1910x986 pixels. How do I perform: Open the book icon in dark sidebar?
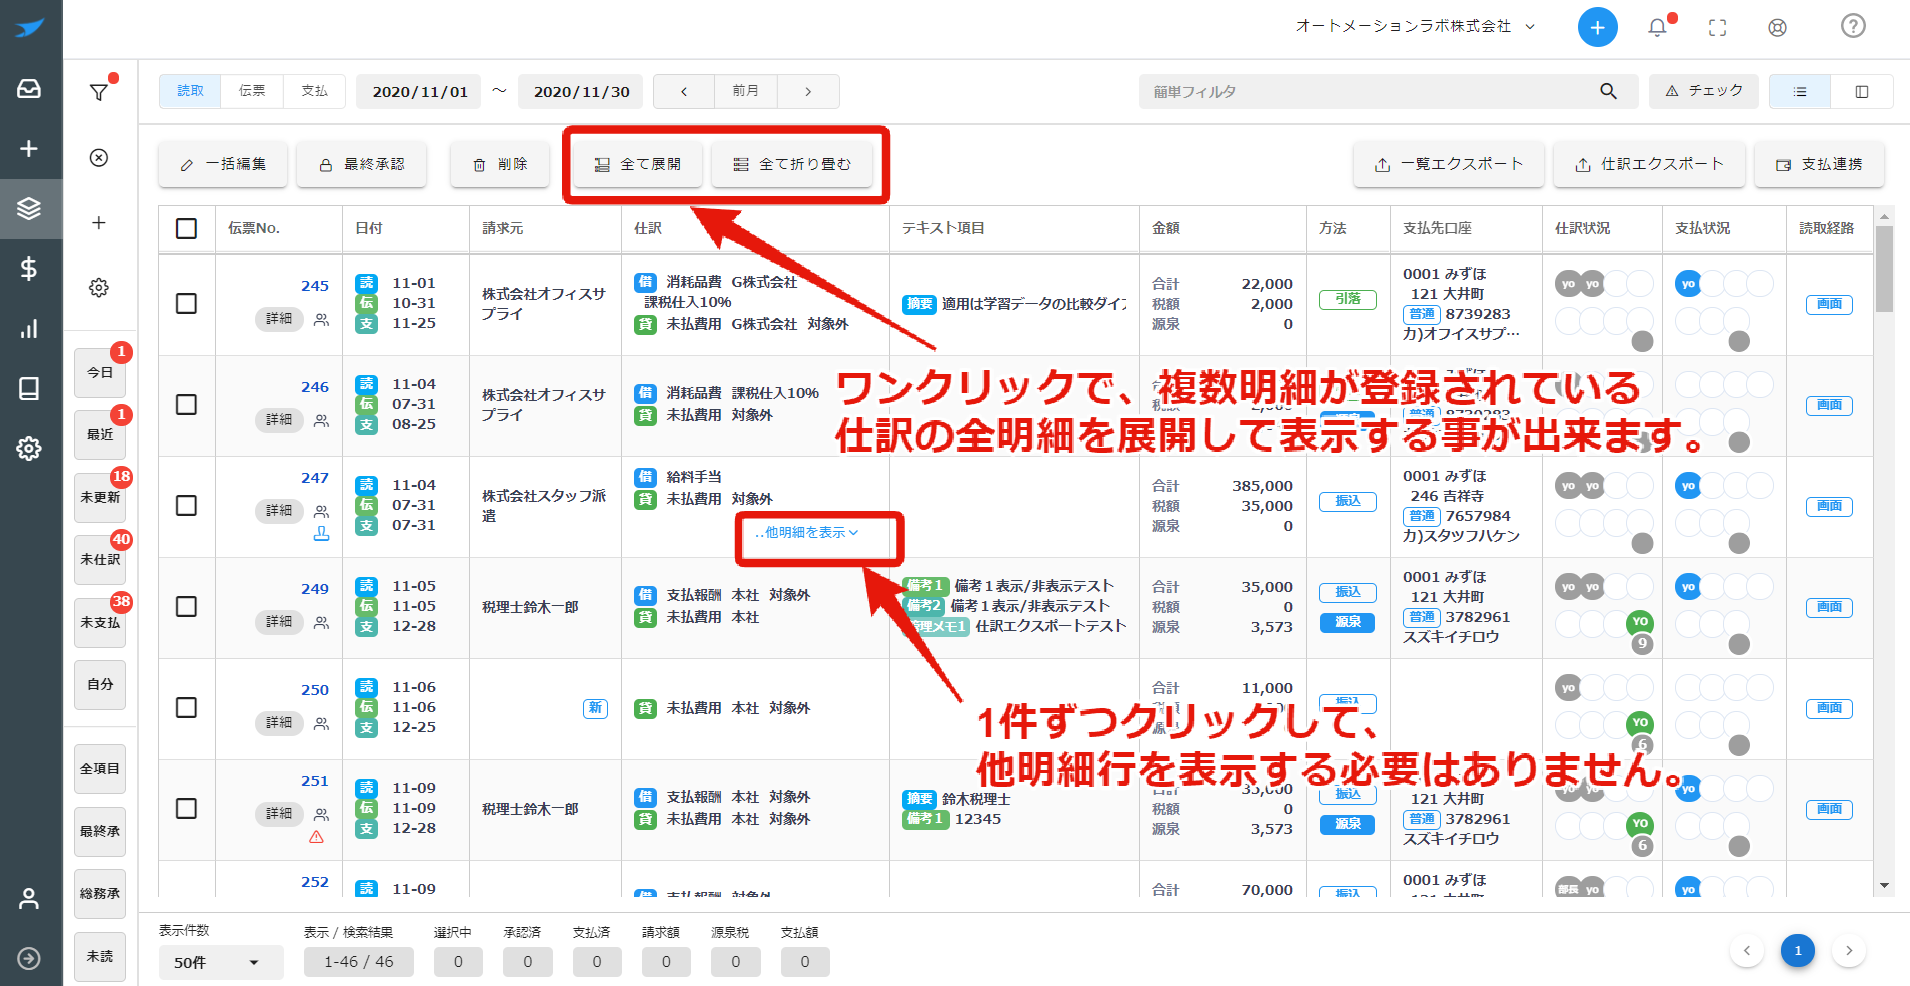tap(29, 388)
